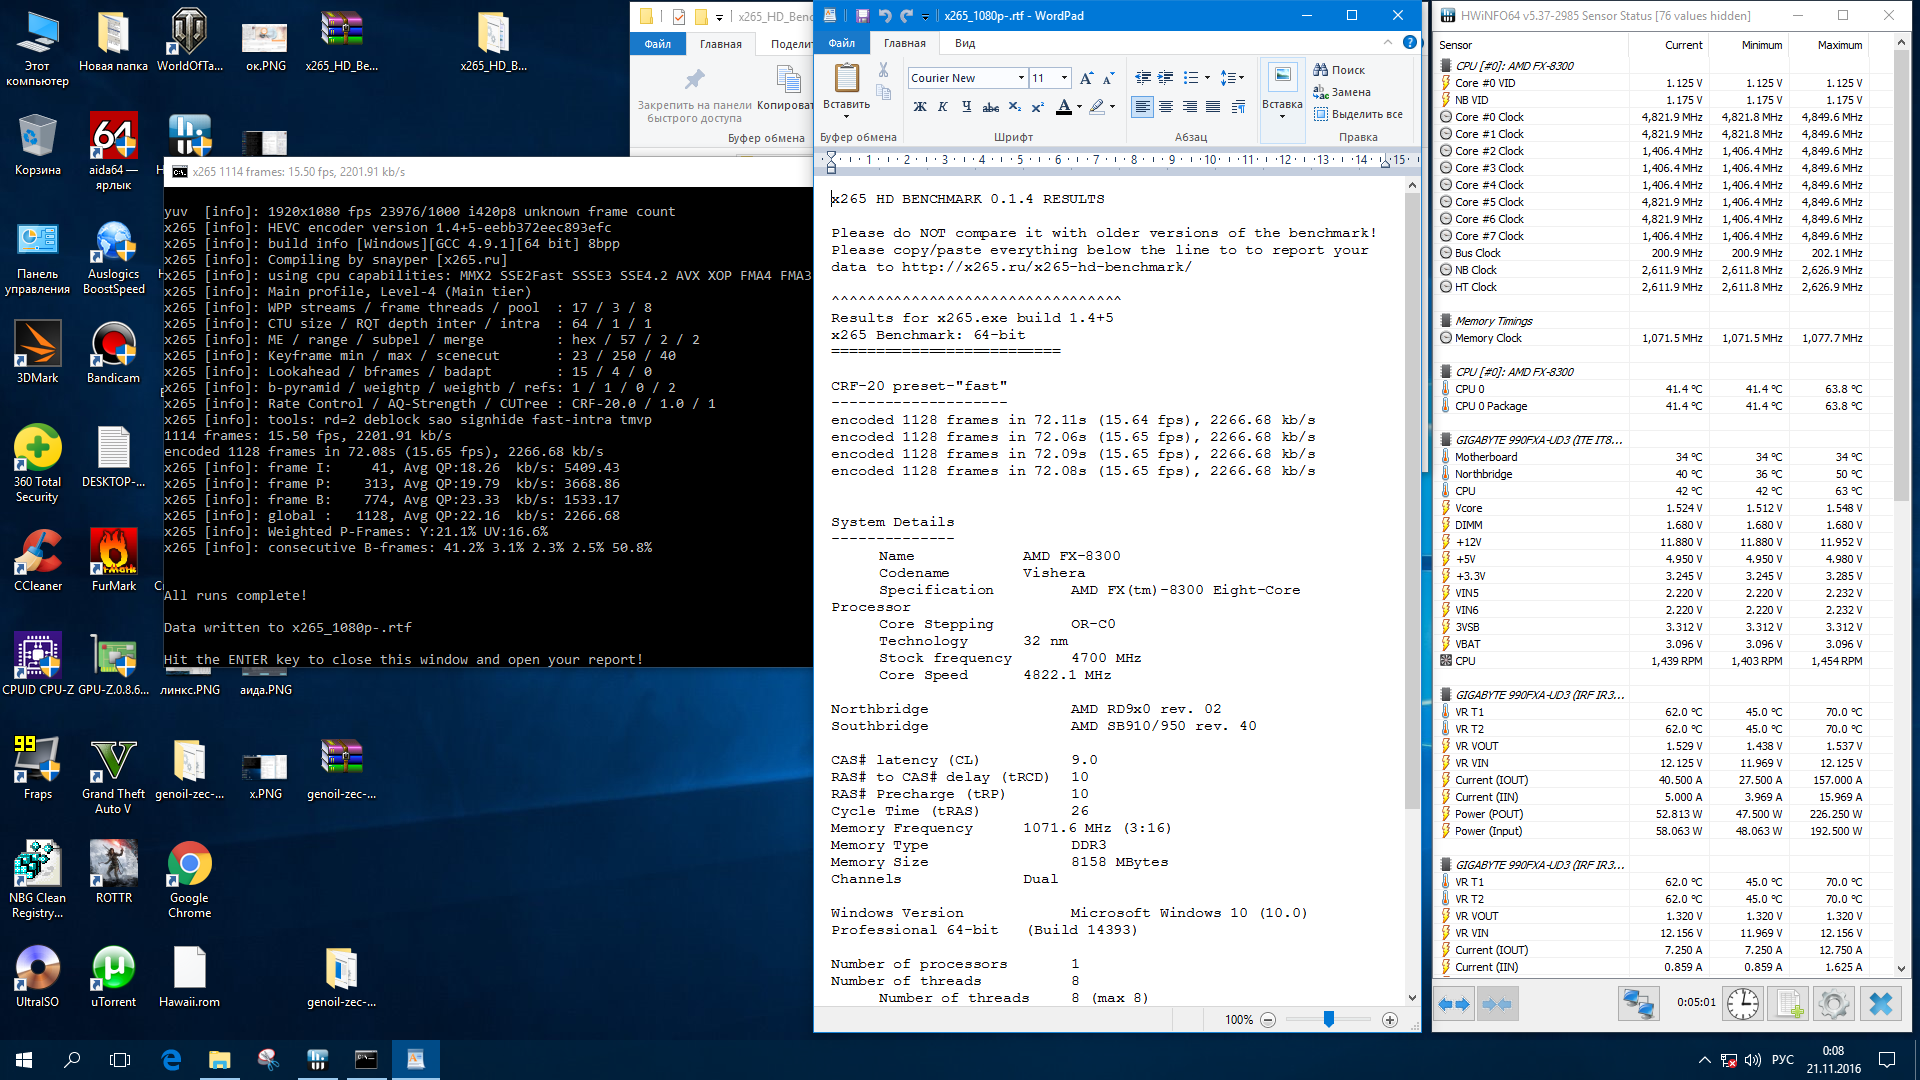Image resolution: width=1920 pixels, height=1080 pixels.
Task: Expand the text color arrow
Action: click(x=1079, y=107)
